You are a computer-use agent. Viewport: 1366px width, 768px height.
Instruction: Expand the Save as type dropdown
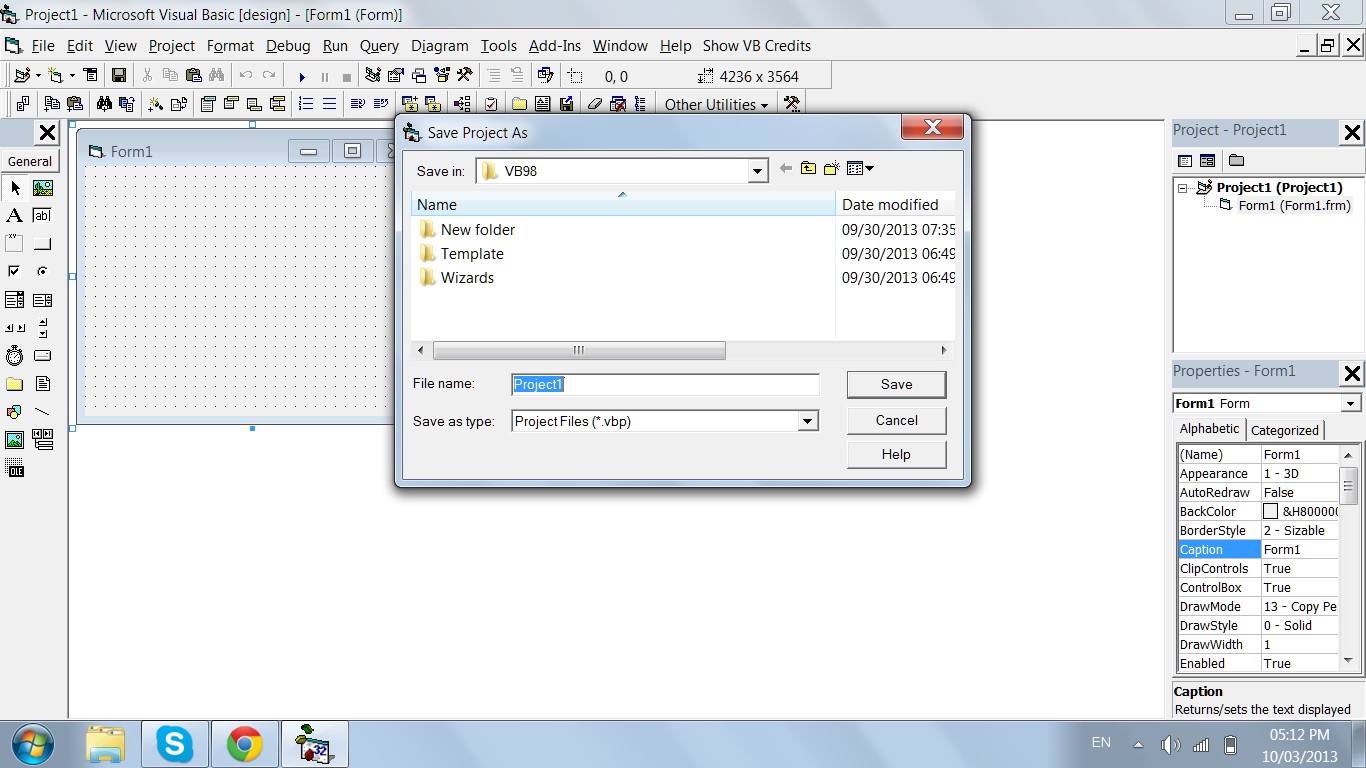click(807, 422)
